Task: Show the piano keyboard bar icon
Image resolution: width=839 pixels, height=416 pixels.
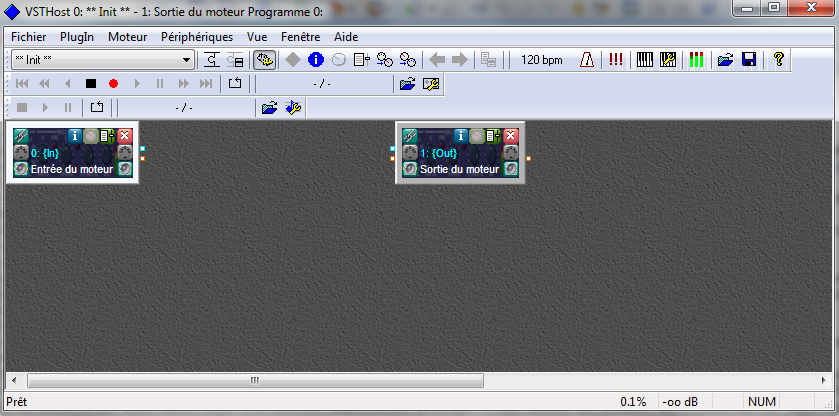Action: 645,60
